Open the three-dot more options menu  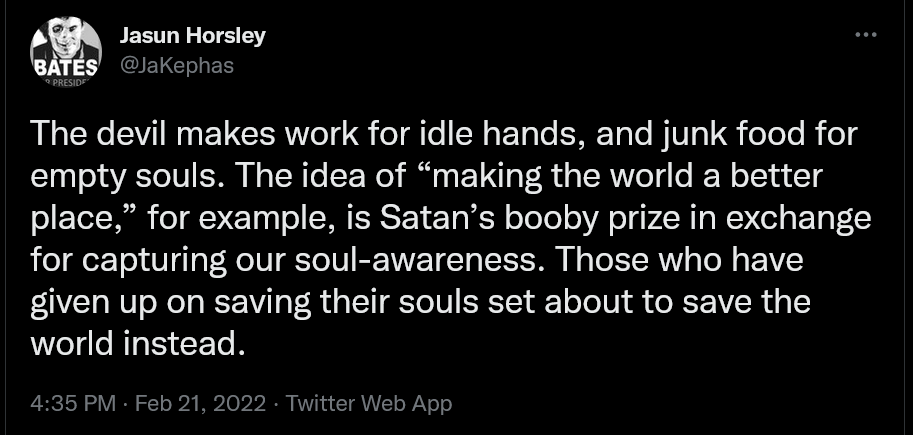point(865,35)
